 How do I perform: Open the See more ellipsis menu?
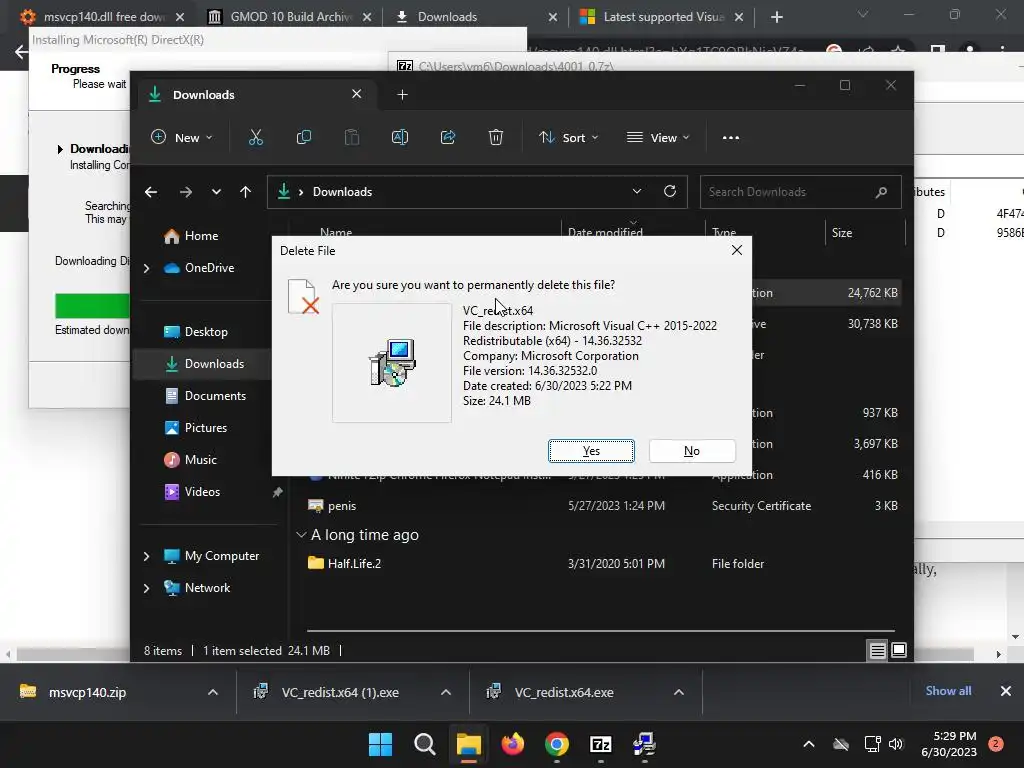[731, 138]
